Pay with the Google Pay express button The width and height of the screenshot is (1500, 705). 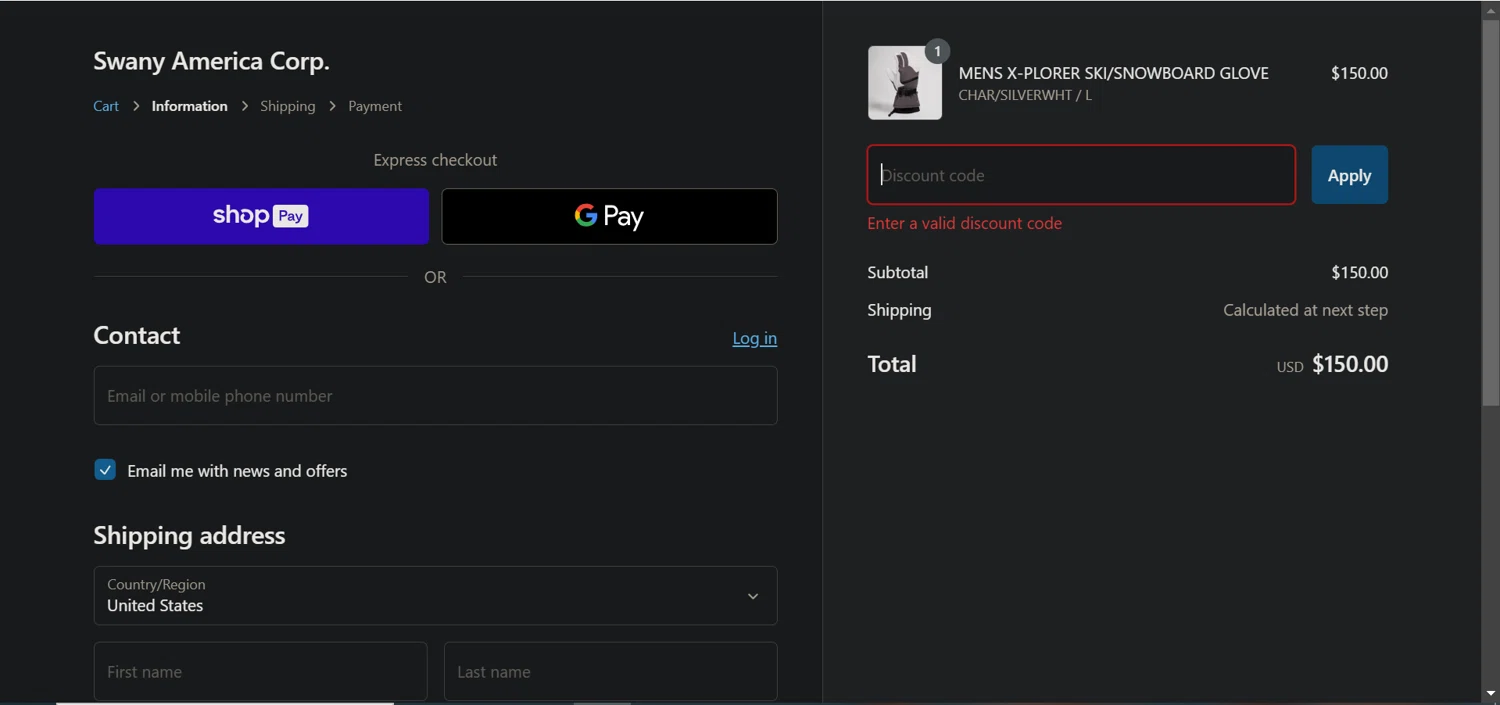tap(609, 216)
